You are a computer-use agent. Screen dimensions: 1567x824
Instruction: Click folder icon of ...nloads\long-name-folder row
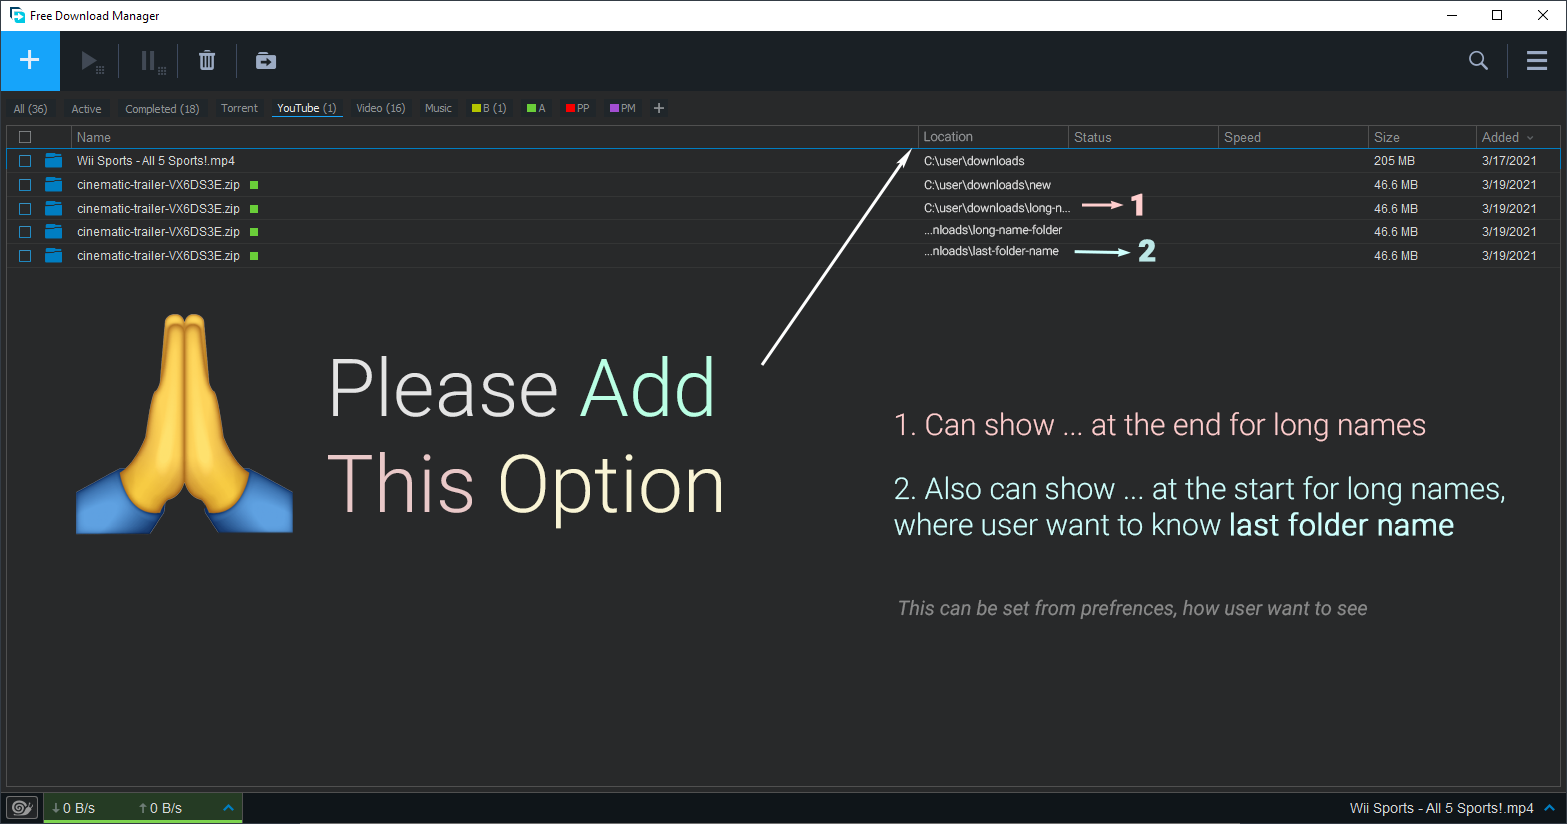click(54, 231)
